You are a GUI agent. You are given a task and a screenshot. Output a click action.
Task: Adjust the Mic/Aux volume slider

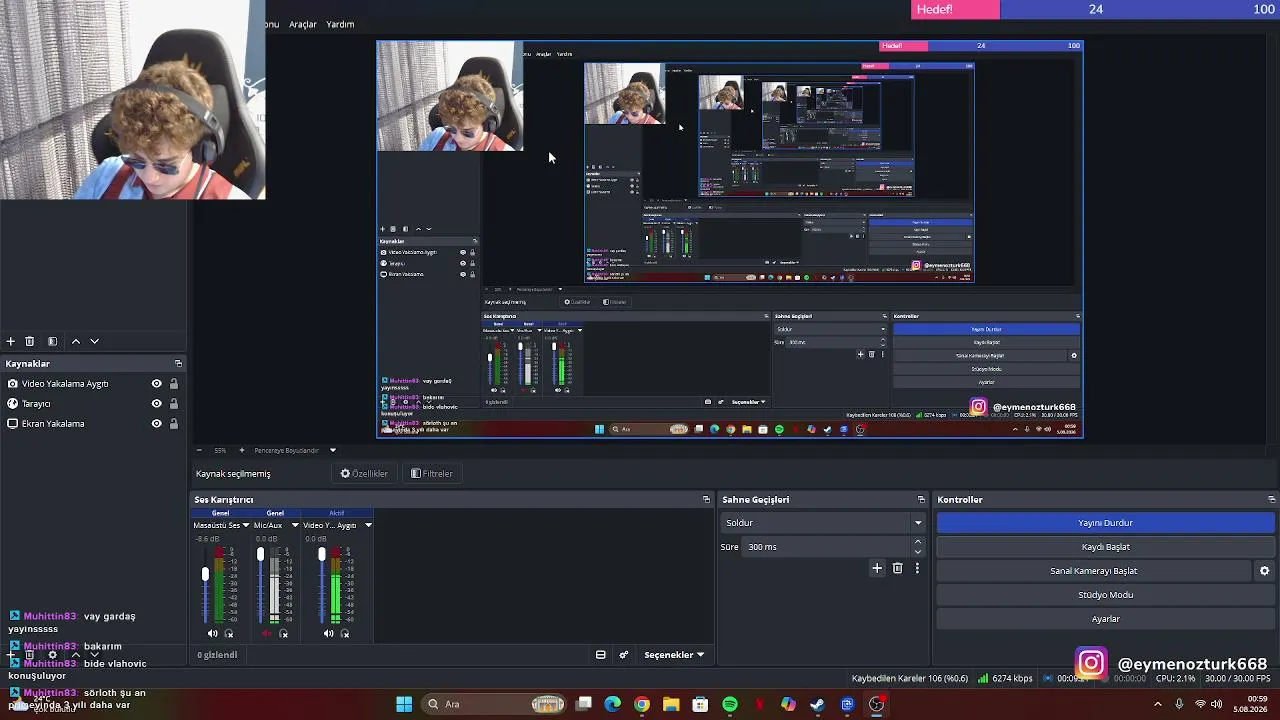260,554
